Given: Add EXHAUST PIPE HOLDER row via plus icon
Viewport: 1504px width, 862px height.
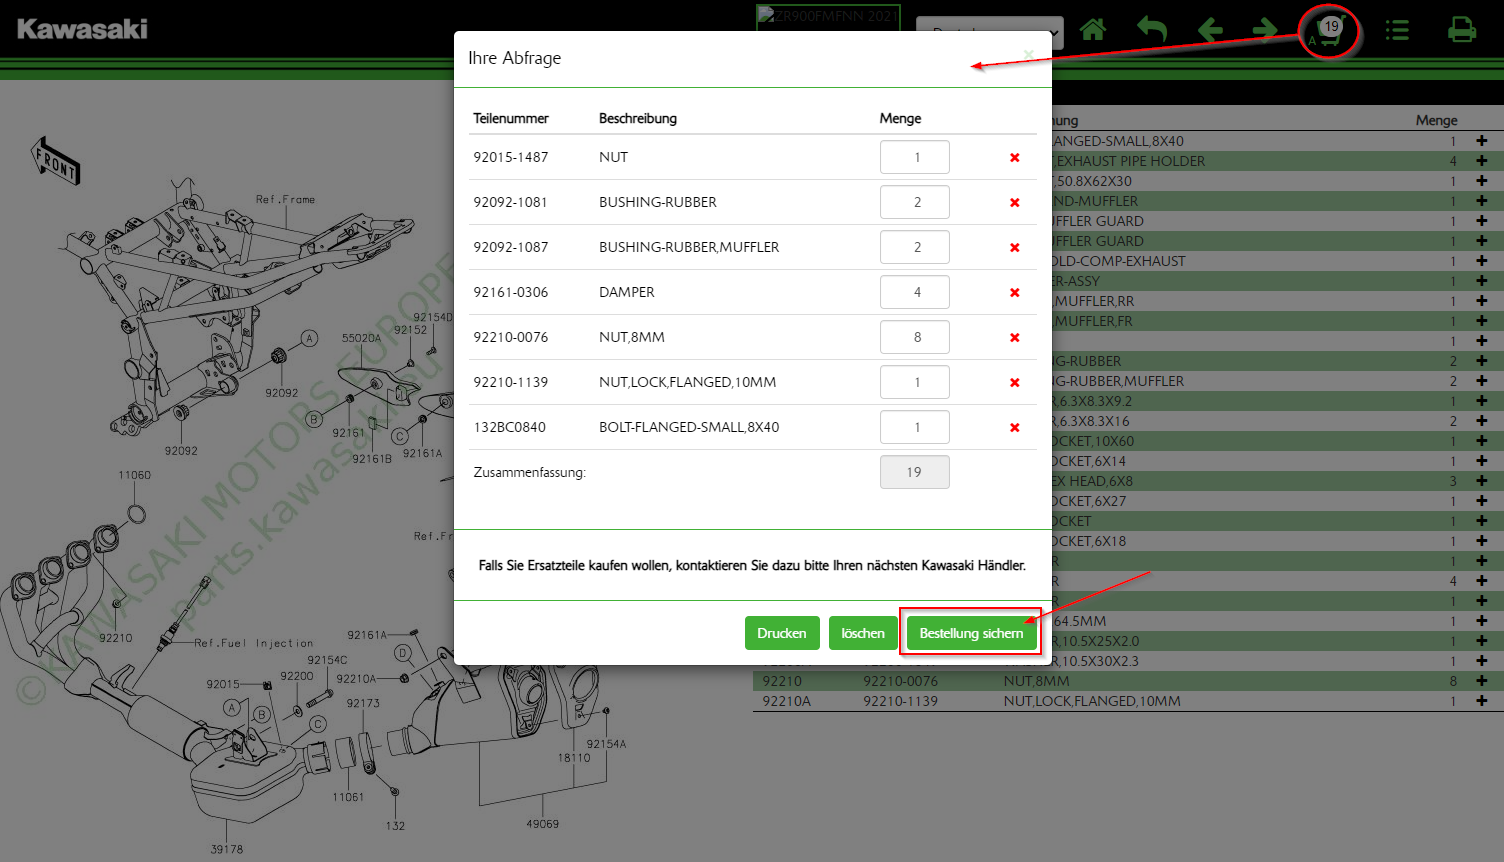Looking at the screenshot, I should pos(1481,161).
